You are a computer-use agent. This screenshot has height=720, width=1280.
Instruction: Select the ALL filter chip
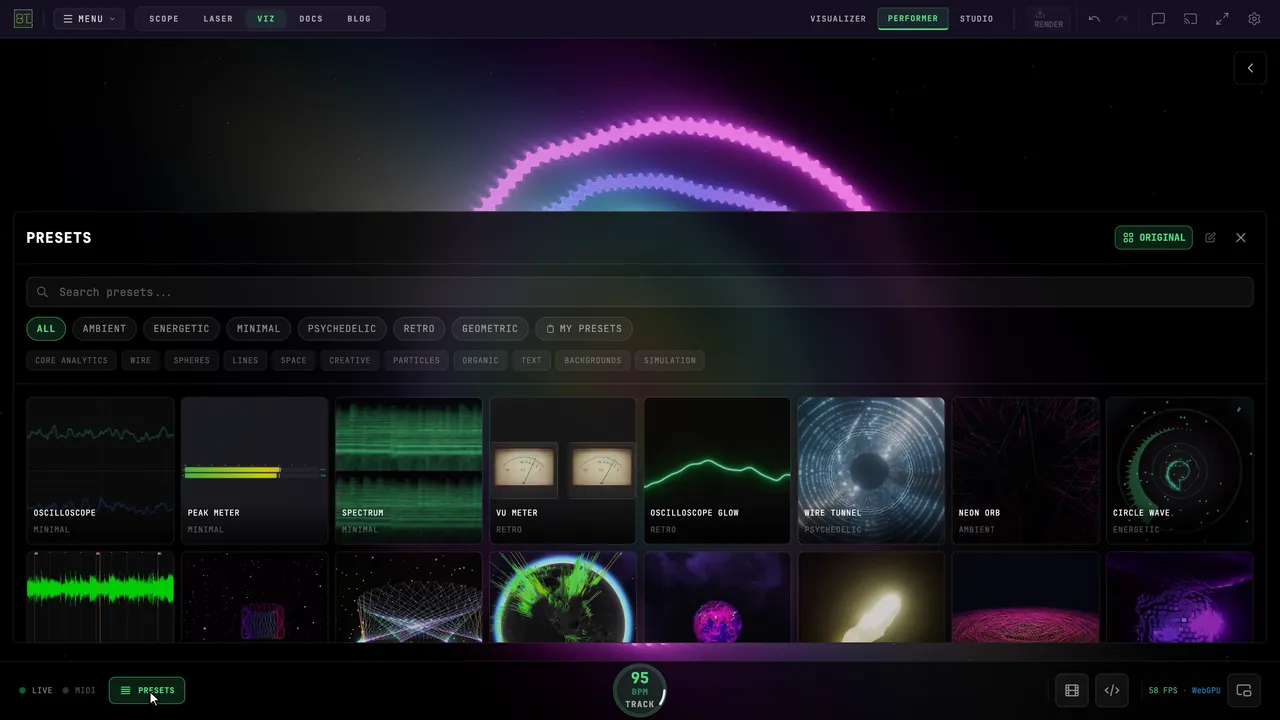46,329
